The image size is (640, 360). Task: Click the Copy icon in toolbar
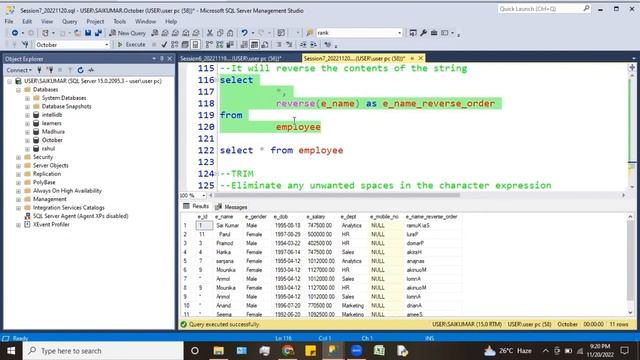220,33
